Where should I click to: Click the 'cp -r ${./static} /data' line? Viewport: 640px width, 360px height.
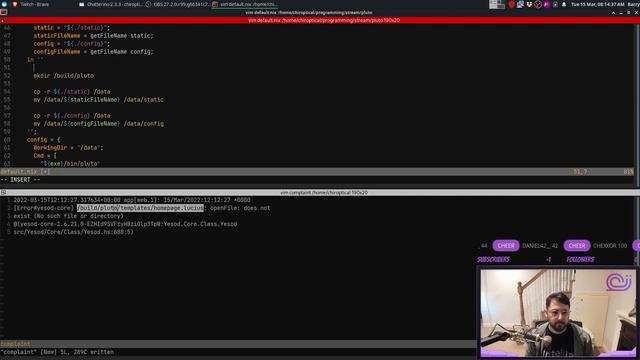pos(72,91)
